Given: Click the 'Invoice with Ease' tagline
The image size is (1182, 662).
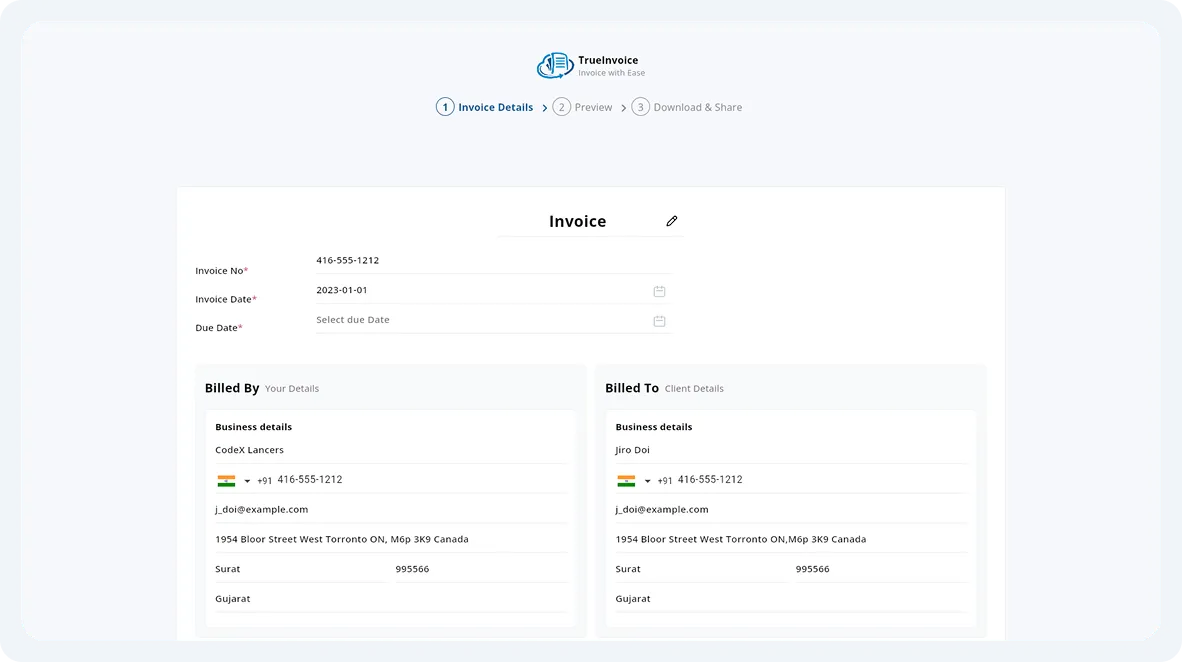Looking at the screenshot, I should click(611, 73).
